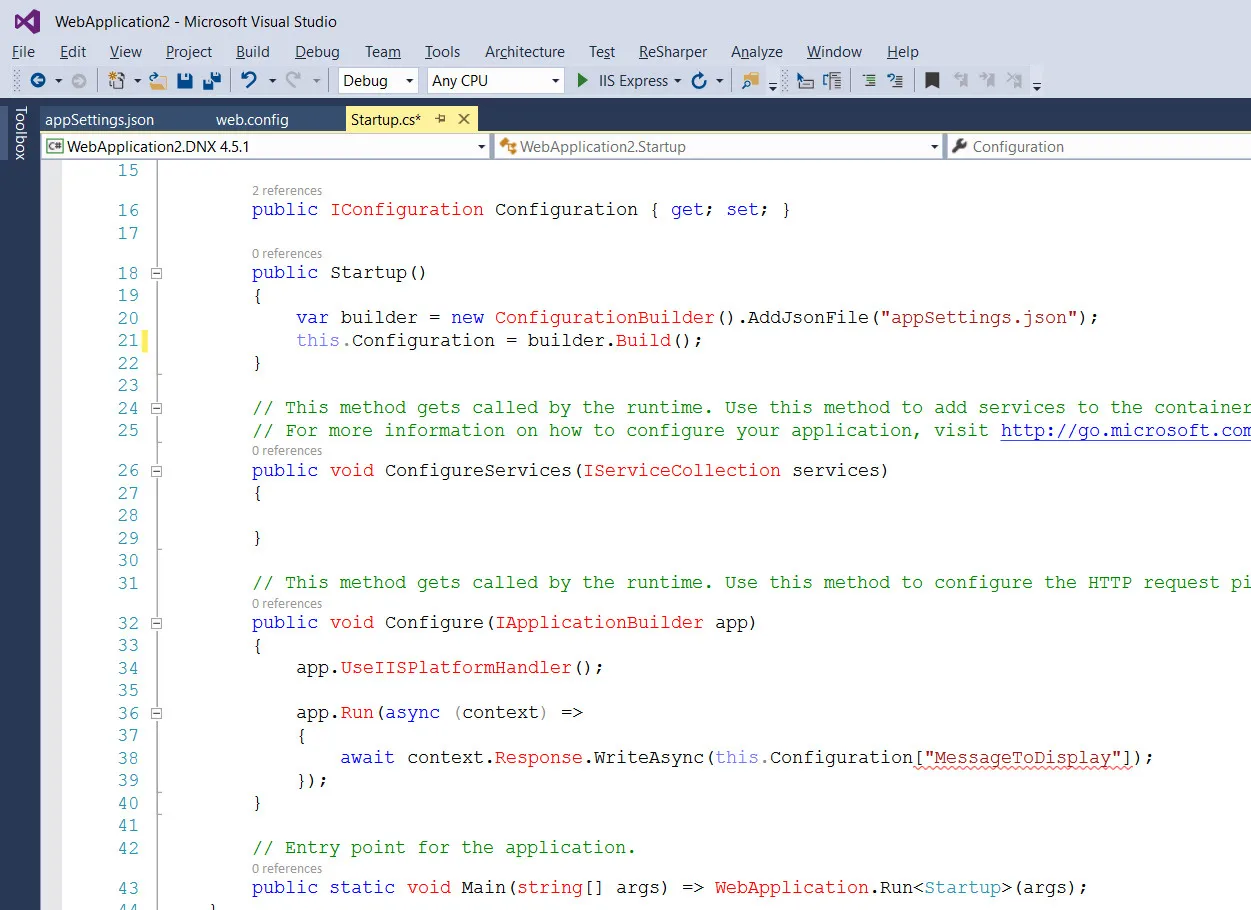Toggle a bookmark with the bookmark icon
This screenshot has height=910, width=1251.
click(x=932, y=81)
